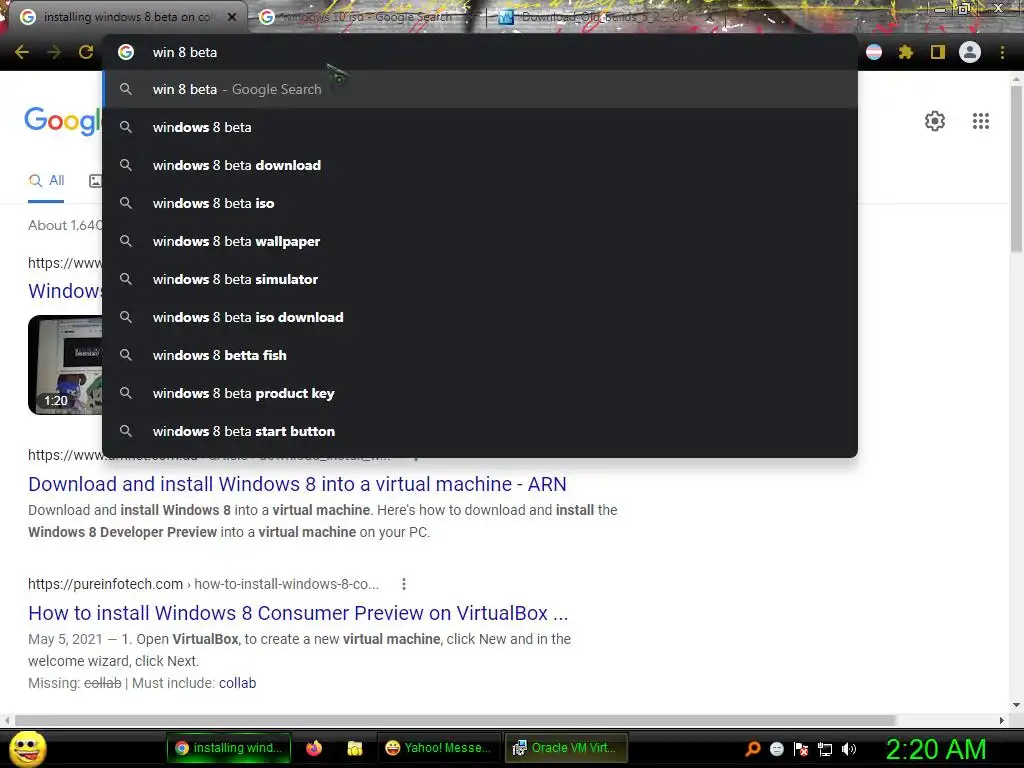Click the vertical scrollbar thumb

tap(1016, 168)
